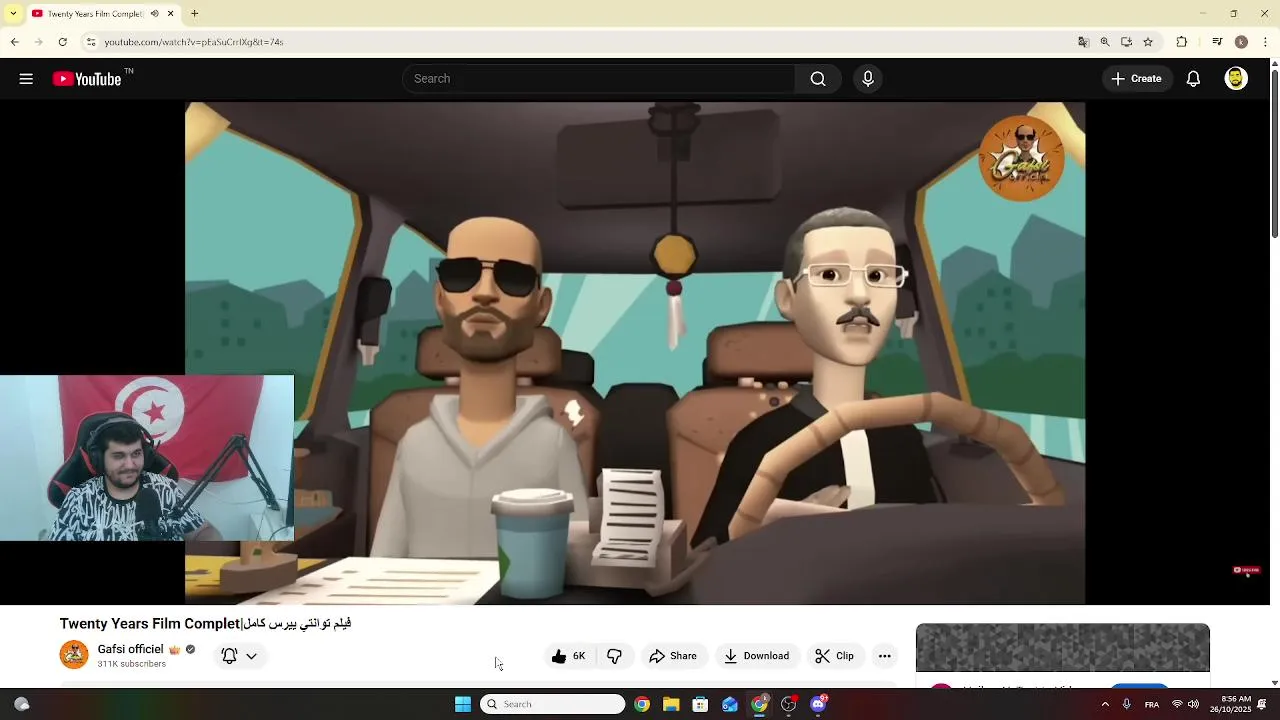Translate this page icon in address bar
Image resolution: width=1280 pixels, height=720 pixels.
pos(1083,42)
